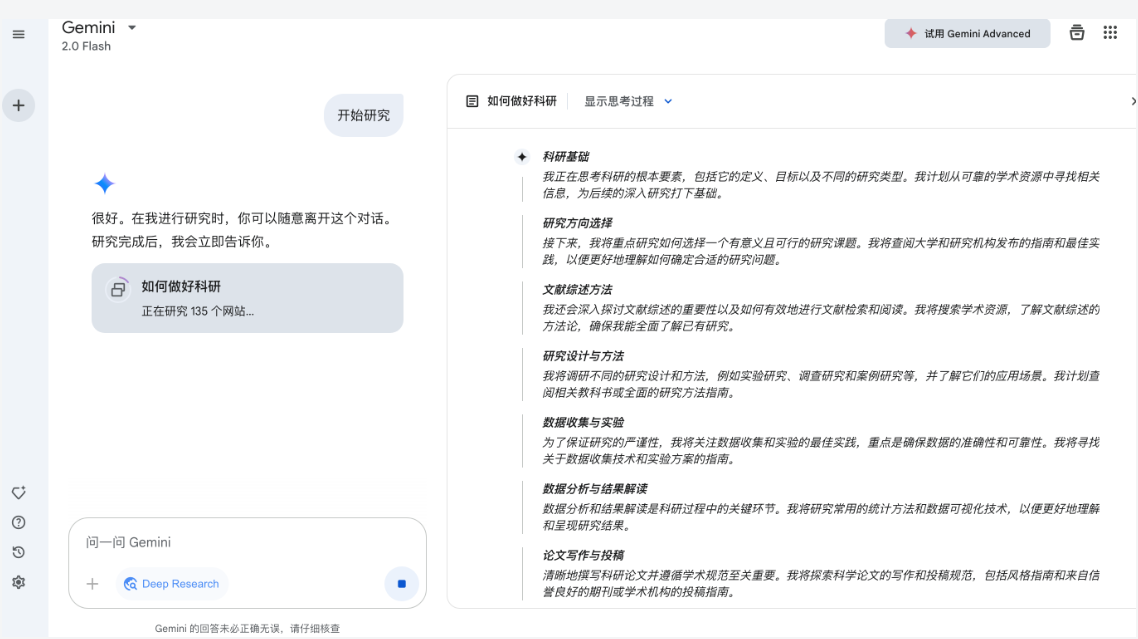Click the paragraph starting 我正在思考科研的根本要素
Image resolution: width=1138 pixels, height=639 pixels.
click(x=821, y=185)
